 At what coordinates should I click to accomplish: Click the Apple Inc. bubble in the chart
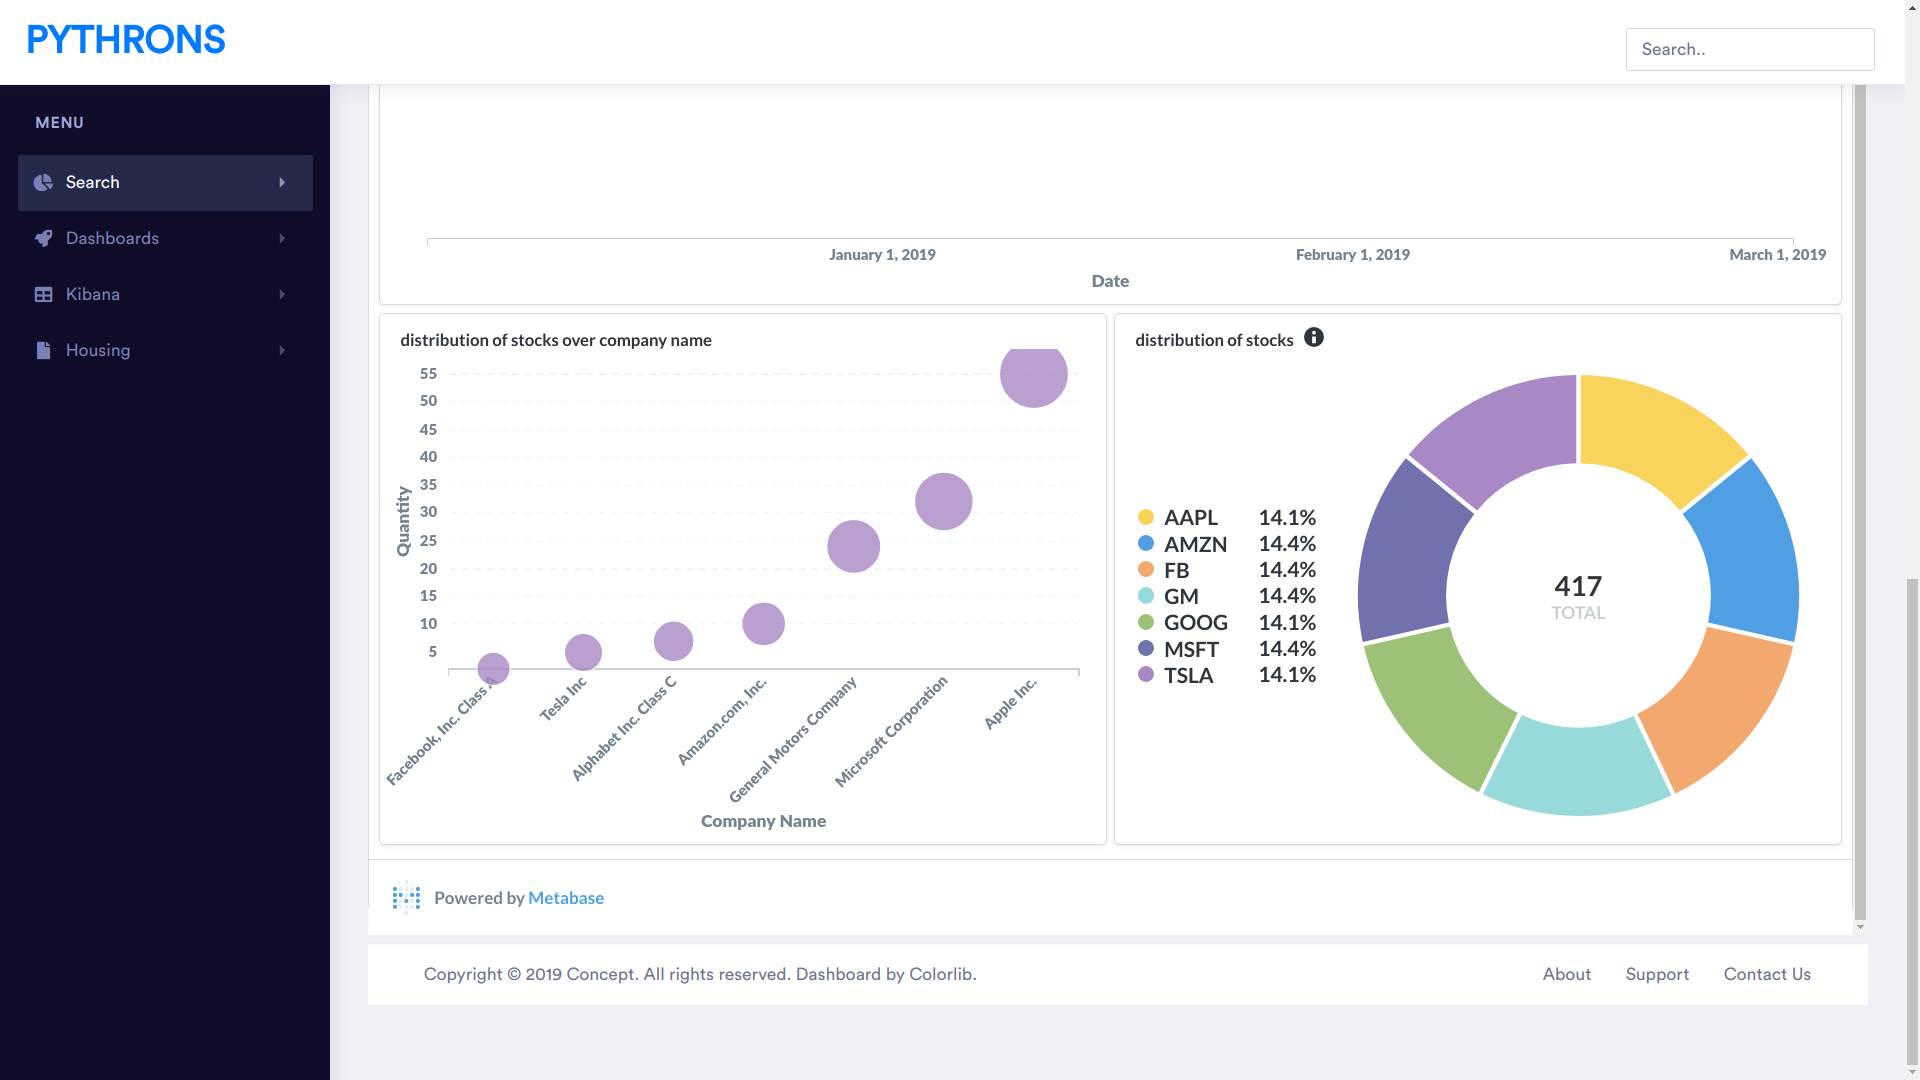[x=1033, y=376]
